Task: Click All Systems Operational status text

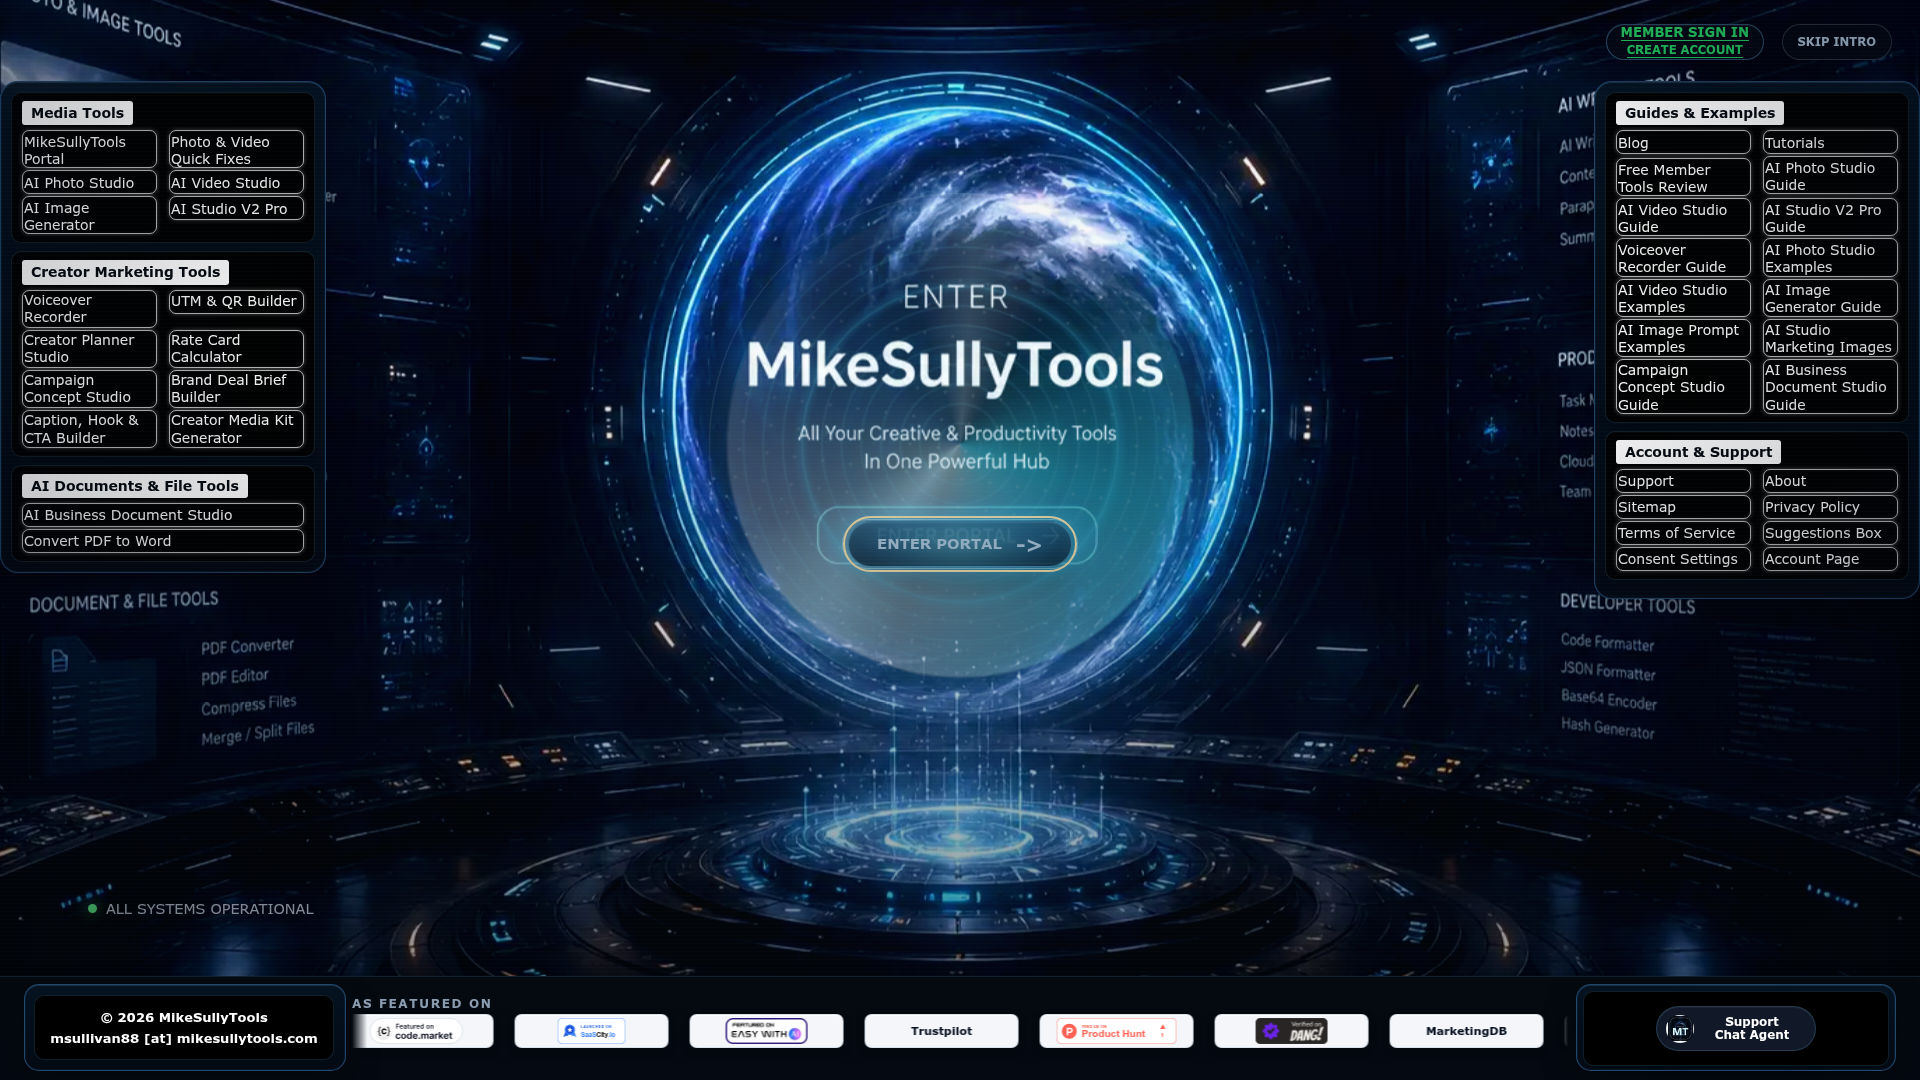Action: pos(210,909)
